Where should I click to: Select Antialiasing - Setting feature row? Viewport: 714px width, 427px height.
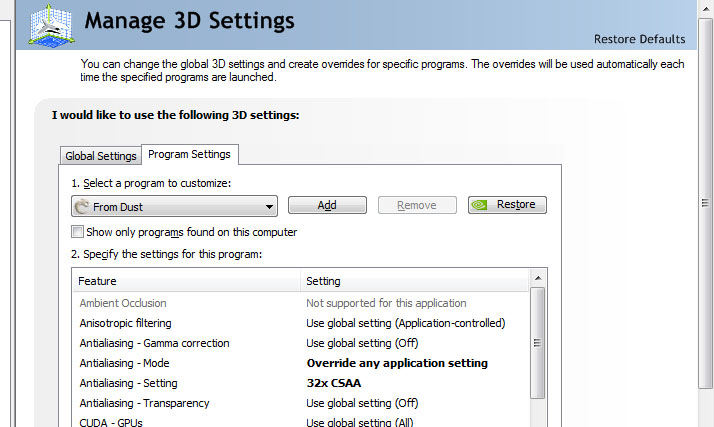tap(301, 383)
